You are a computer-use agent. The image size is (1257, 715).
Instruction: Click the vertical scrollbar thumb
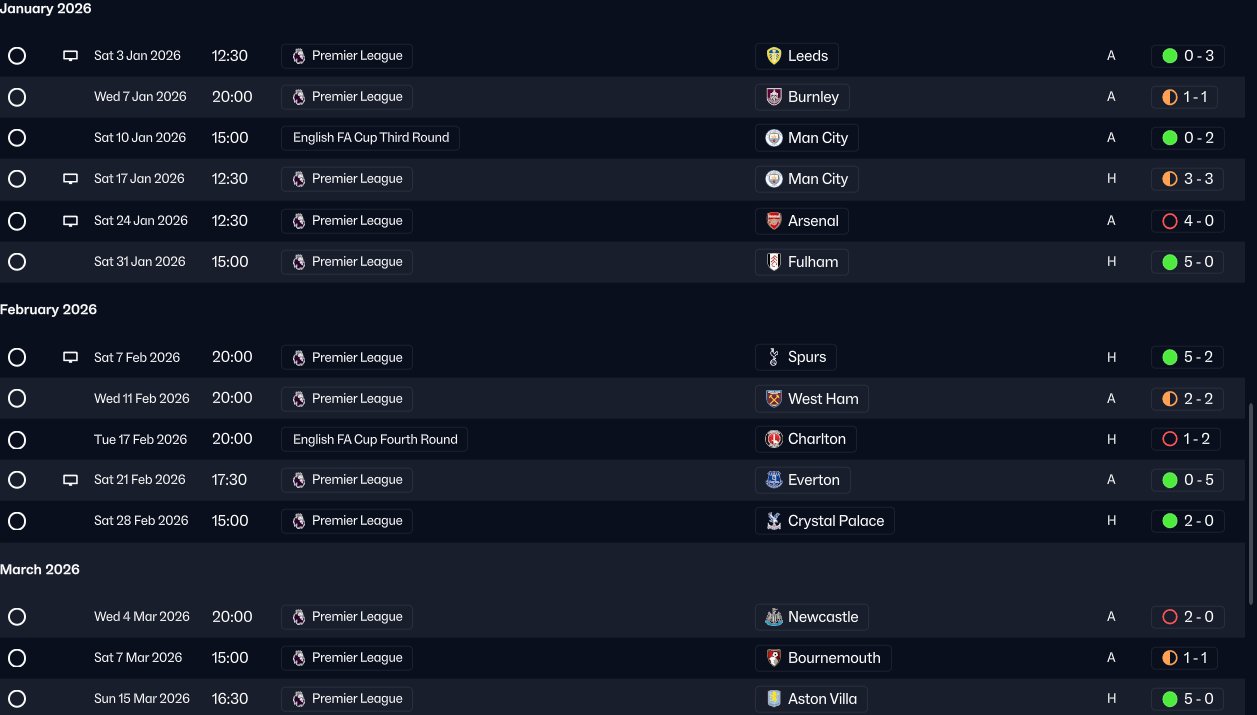[1252, 504]
